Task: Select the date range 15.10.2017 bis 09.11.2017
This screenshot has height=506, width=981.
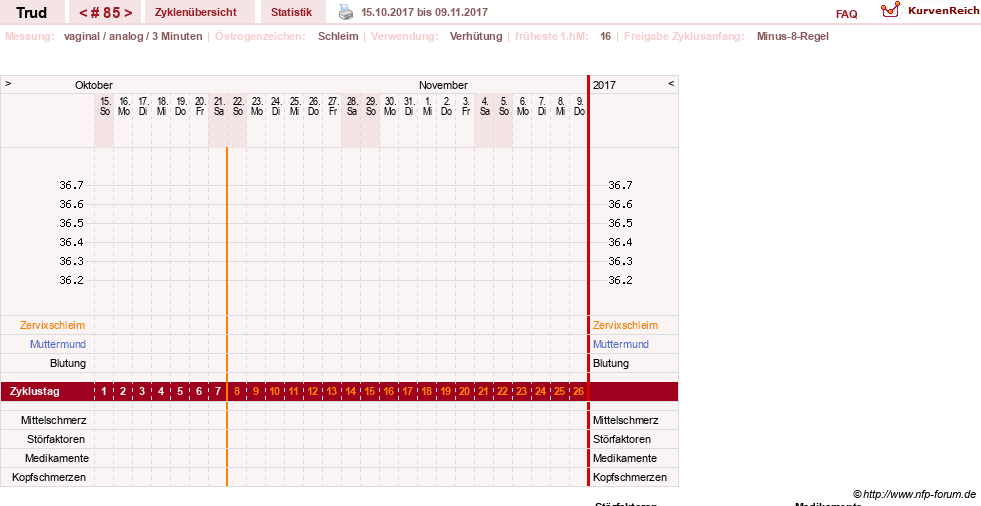Action: click(424, 12)
